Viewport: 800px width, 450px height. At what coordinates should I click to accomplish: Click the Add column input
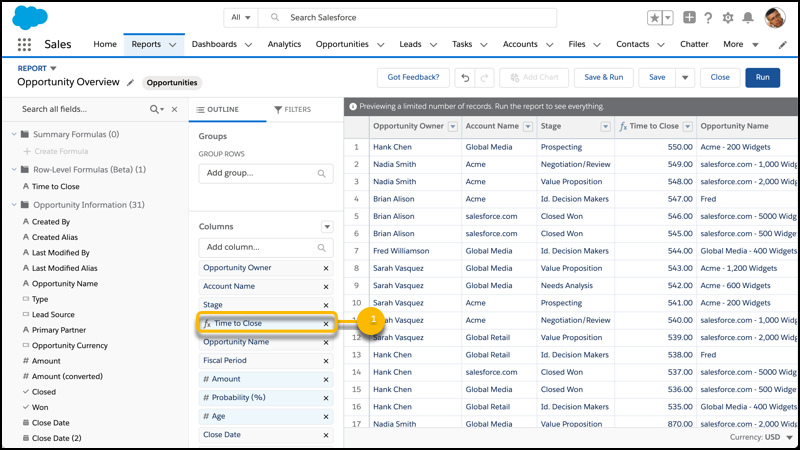(x=266, y=247)
